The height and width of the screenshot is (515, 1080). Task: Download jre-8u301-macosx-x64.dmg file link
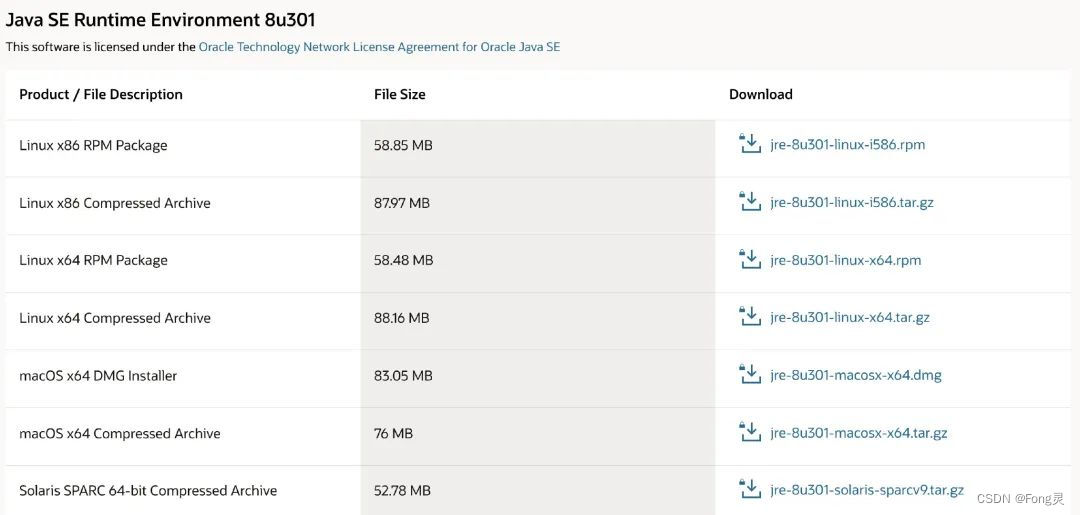tap(855, 376)
